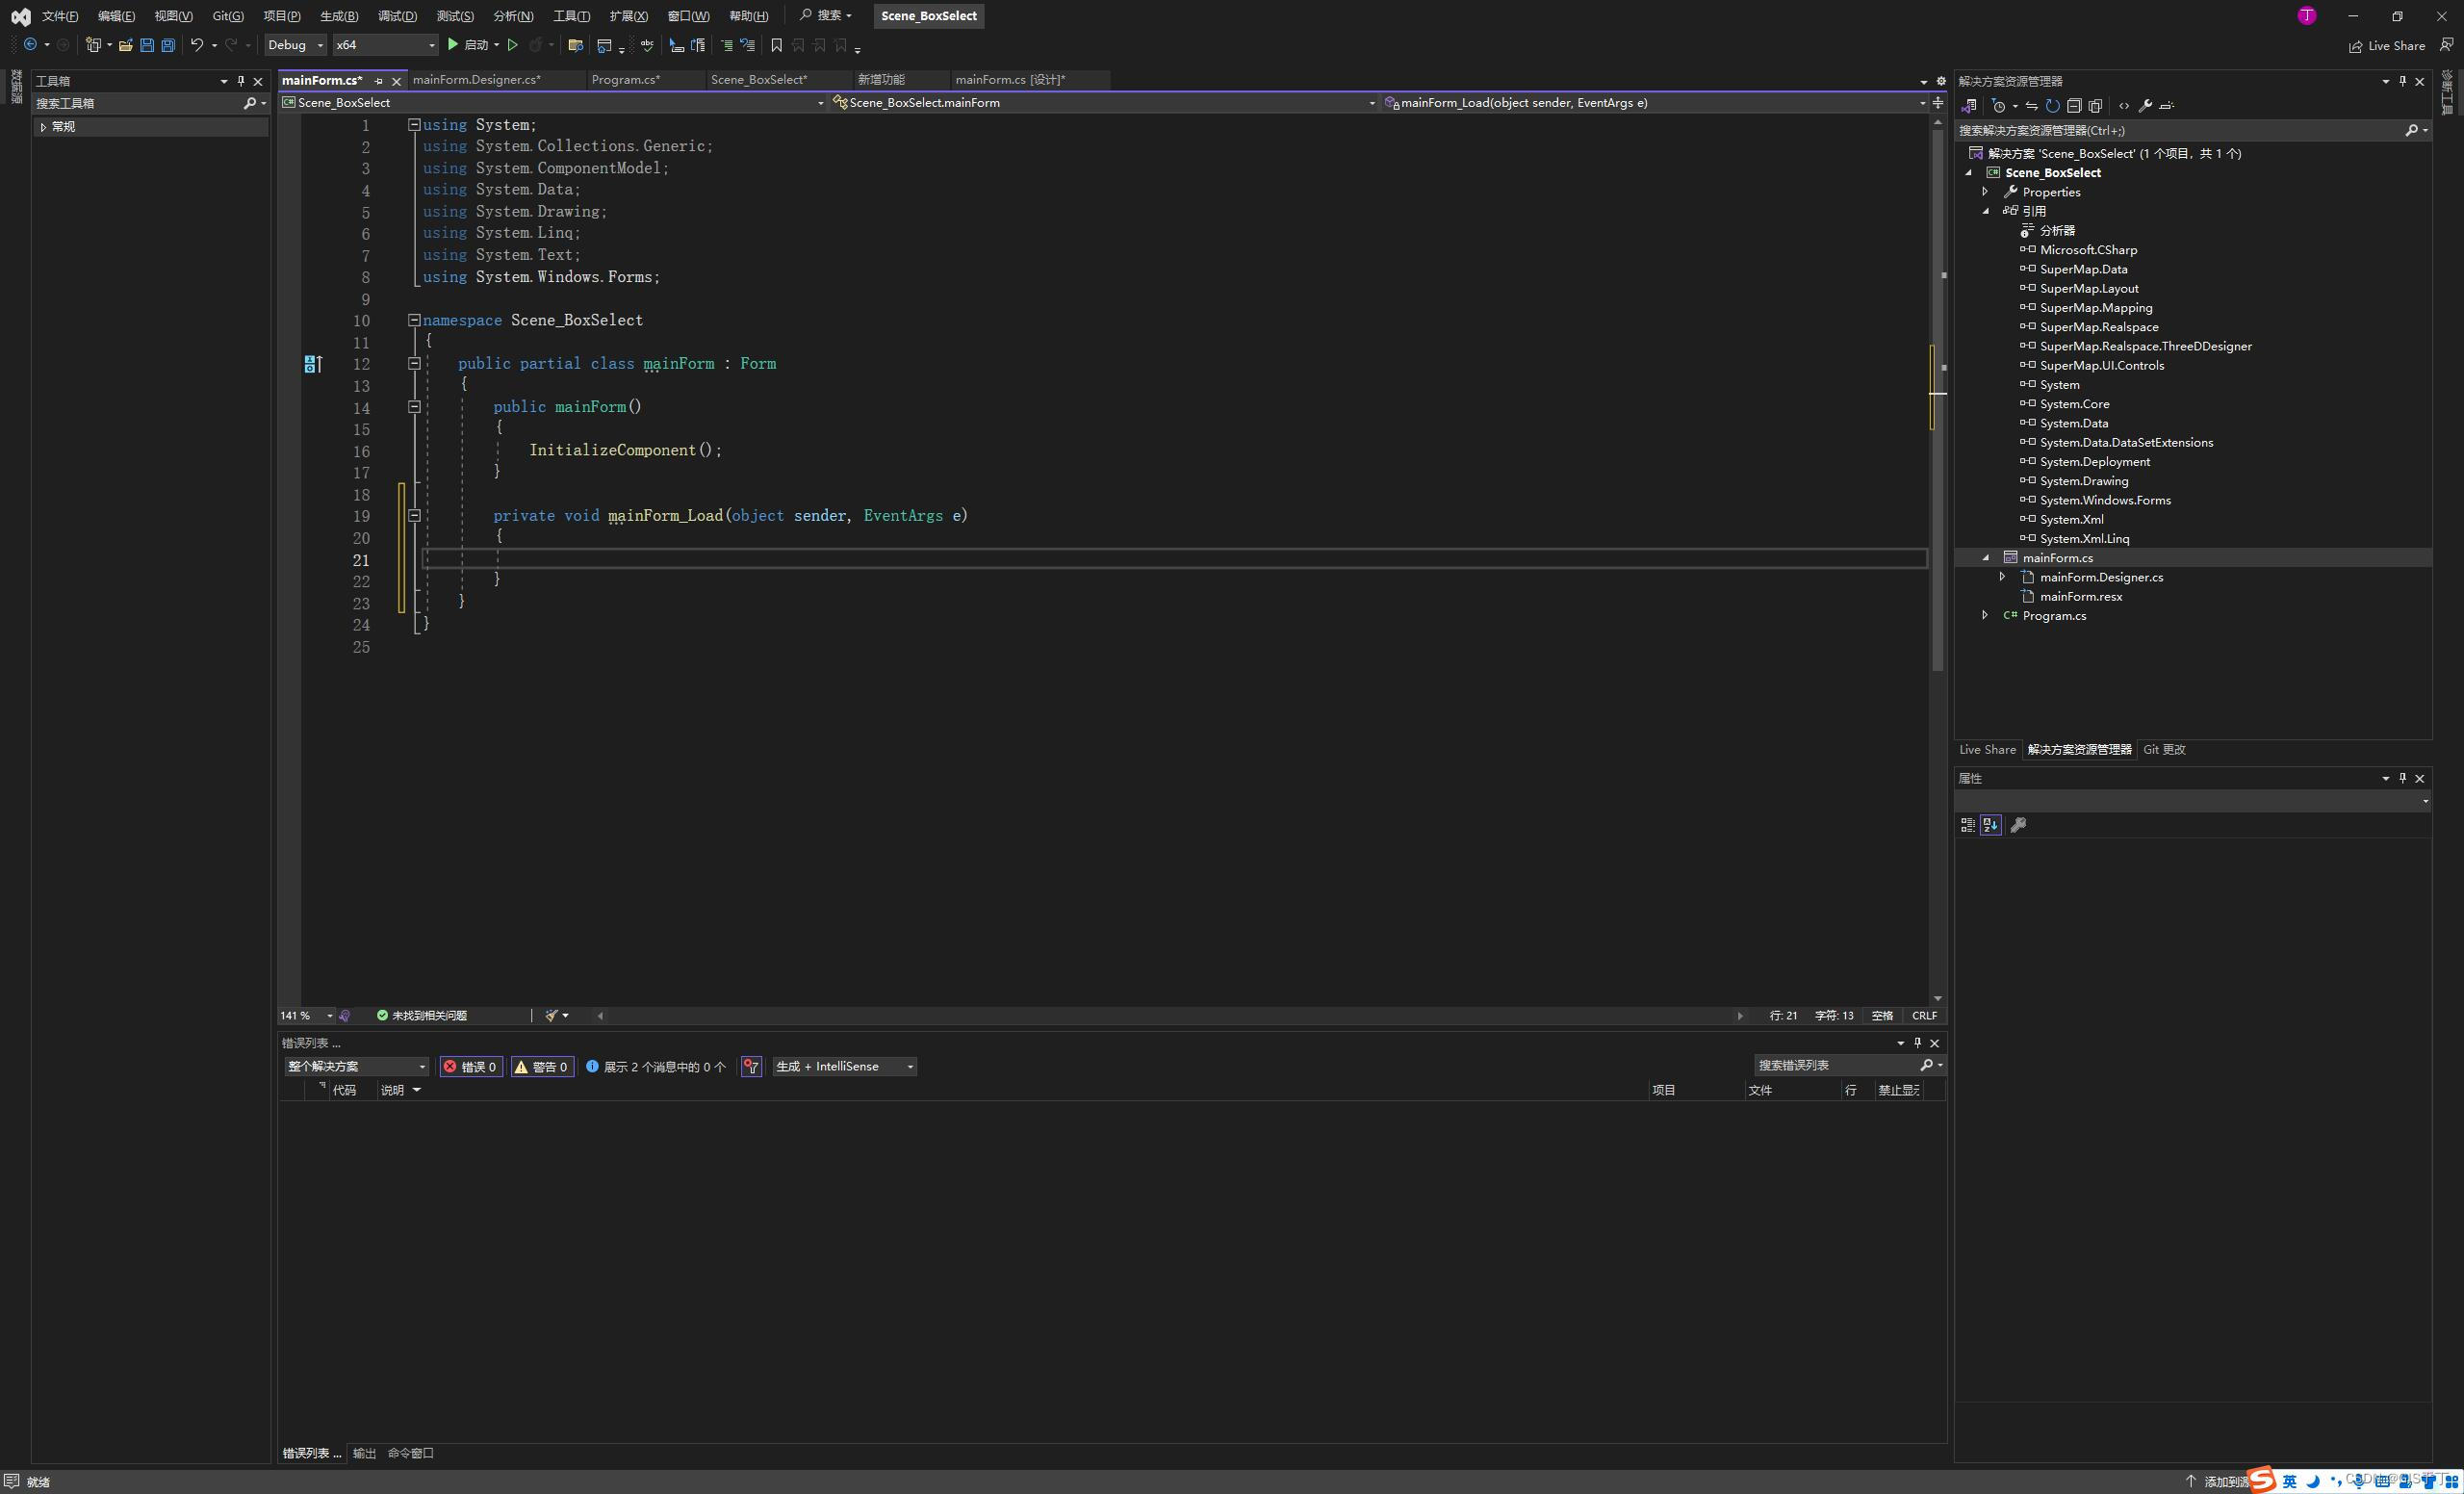Viewport: 2464px width, 1494px height.
Task: Click the error list filter funnel icon
Action: 751,1067
